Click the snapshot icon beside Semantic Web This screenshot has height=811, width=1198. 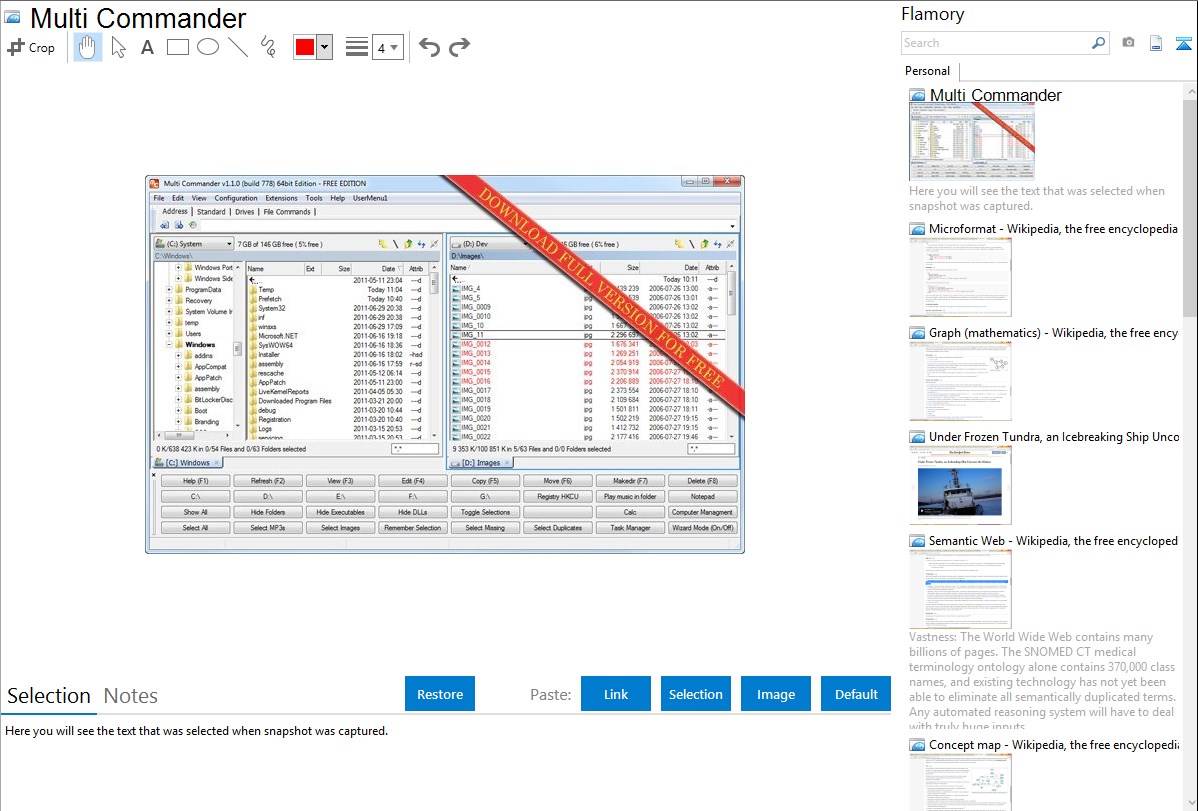click(917, 541)
